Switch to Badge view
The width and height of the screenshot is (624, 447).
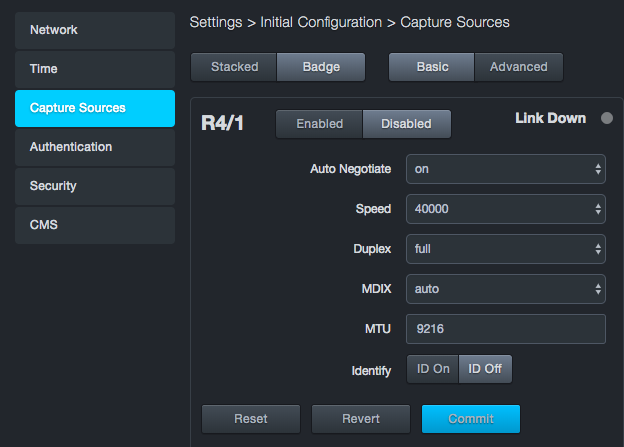coord(322,67)
